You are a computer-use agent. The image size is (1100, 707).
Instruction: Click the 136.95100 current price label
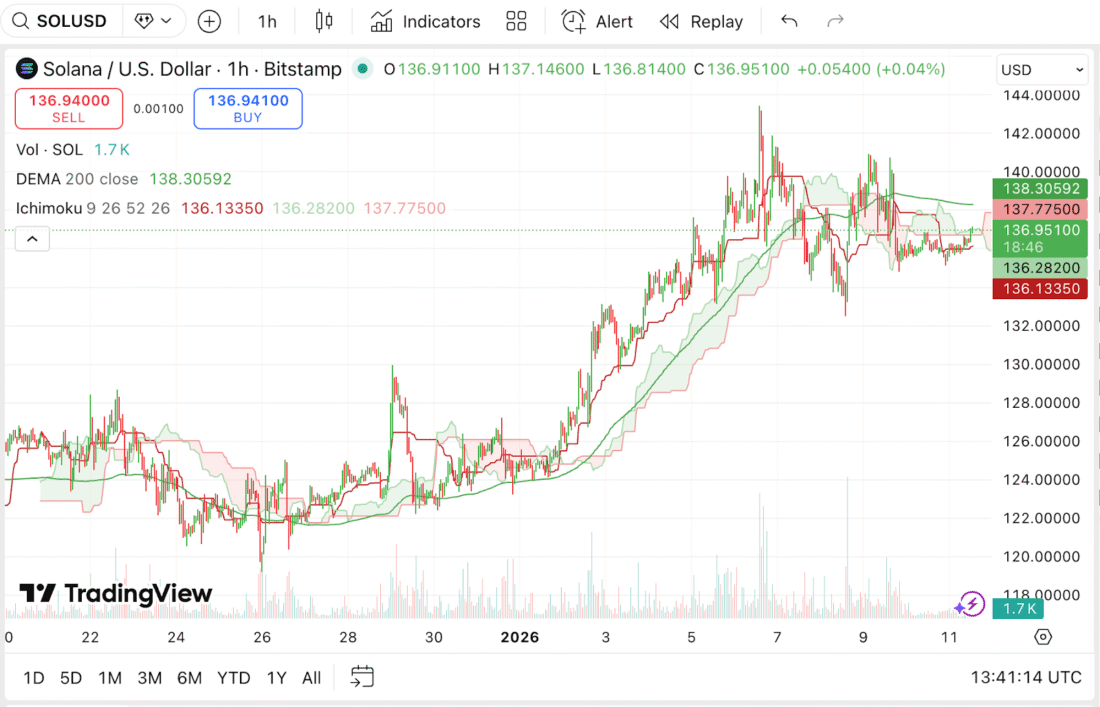[x=1040, y=238]
